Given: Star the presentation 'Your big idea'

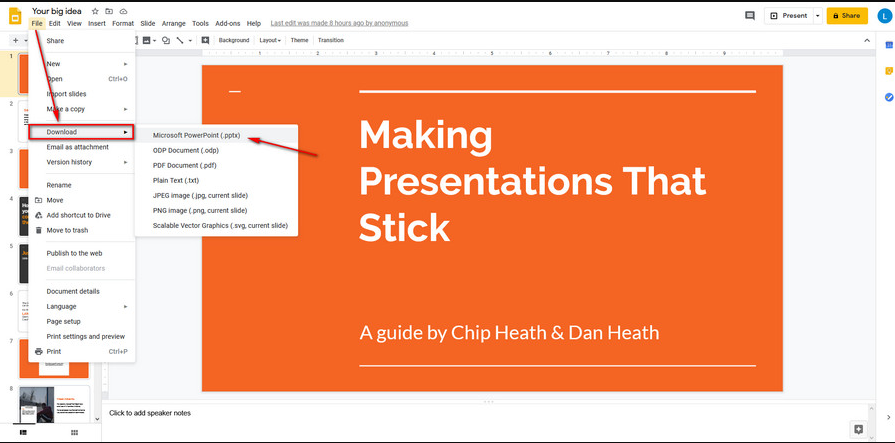Looking at the screenshot, I should click(95, 11).
